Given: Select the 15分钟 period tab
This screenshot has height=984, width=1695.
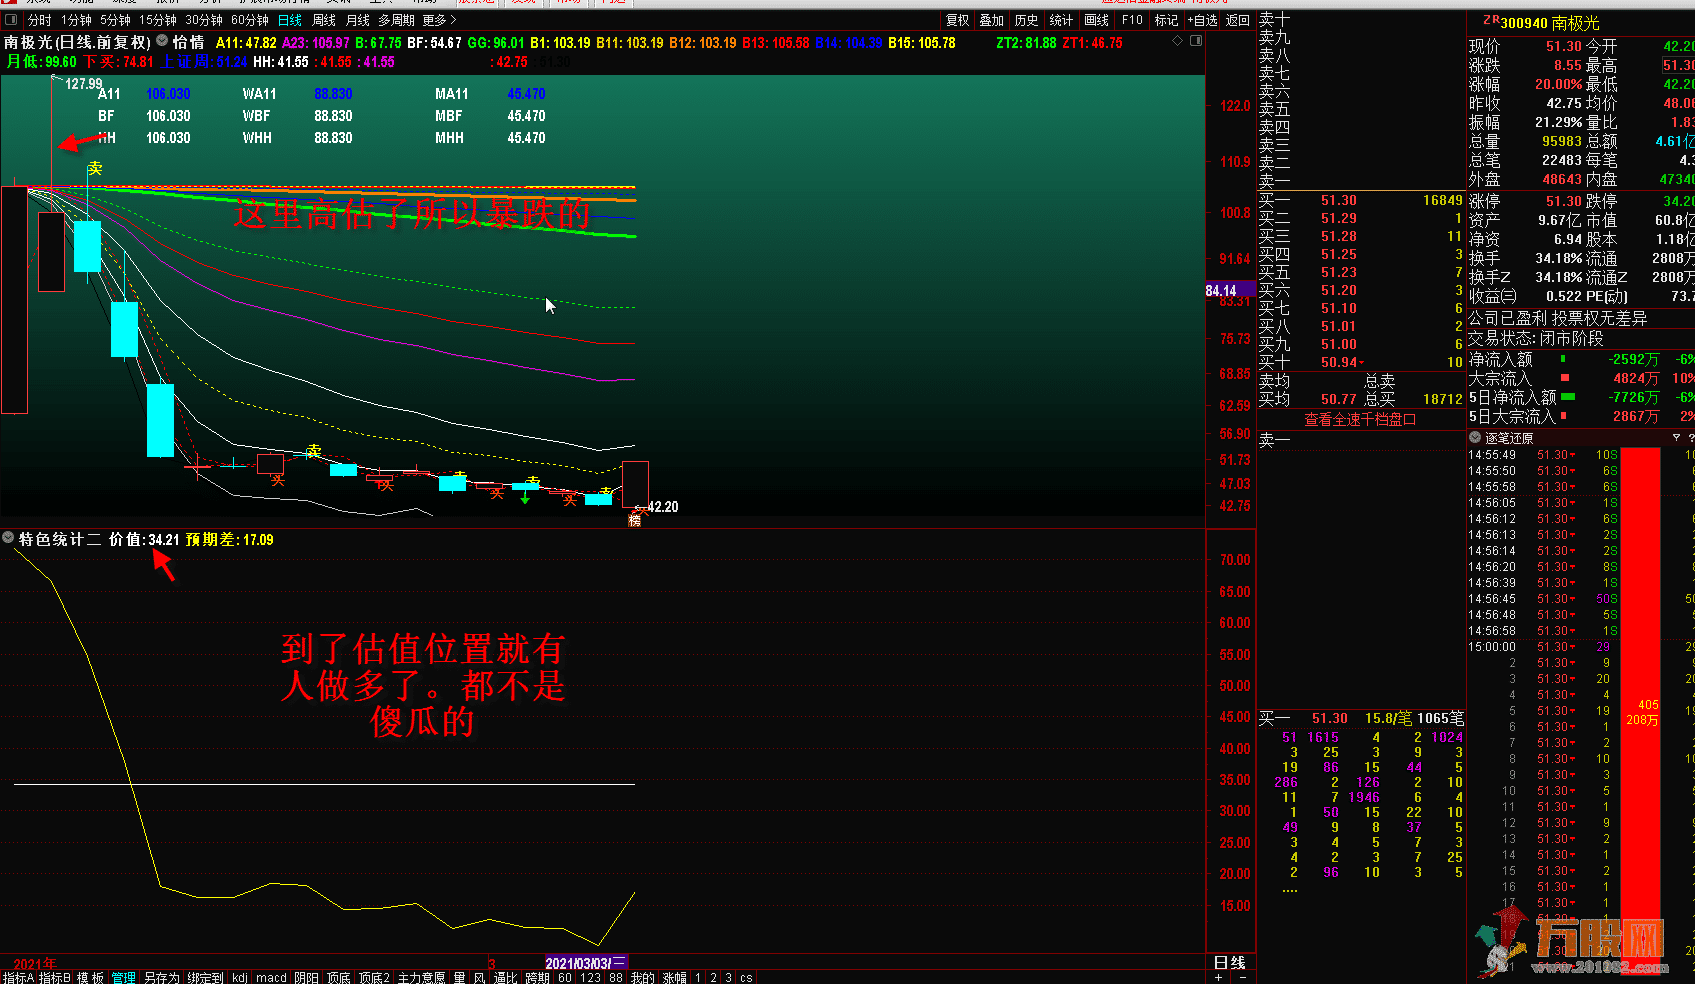Looking at the screenshot, I should (x=158, y=20).
